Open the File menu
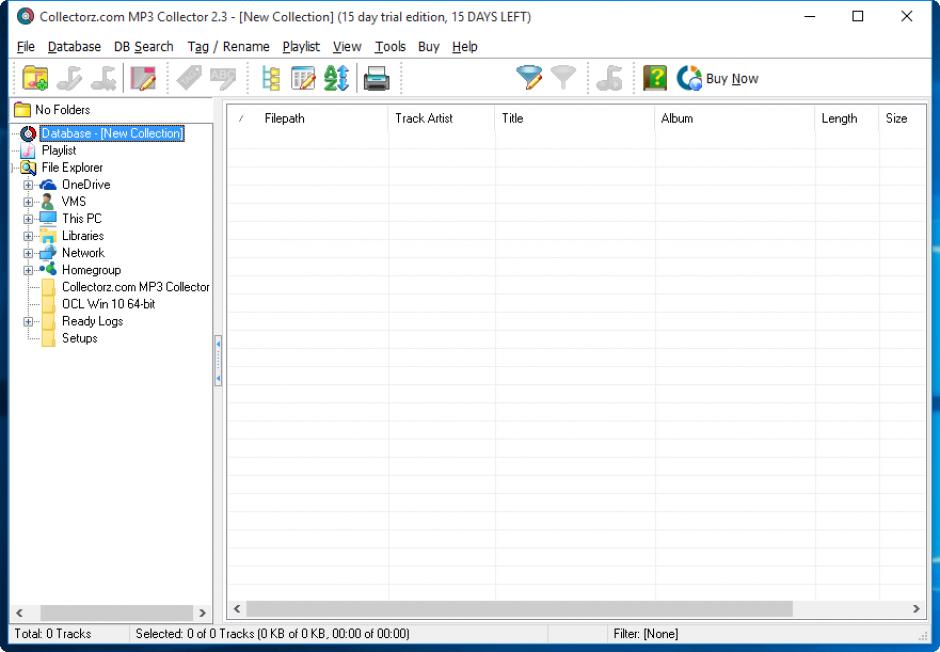940x652 pixels. point(26,47)
